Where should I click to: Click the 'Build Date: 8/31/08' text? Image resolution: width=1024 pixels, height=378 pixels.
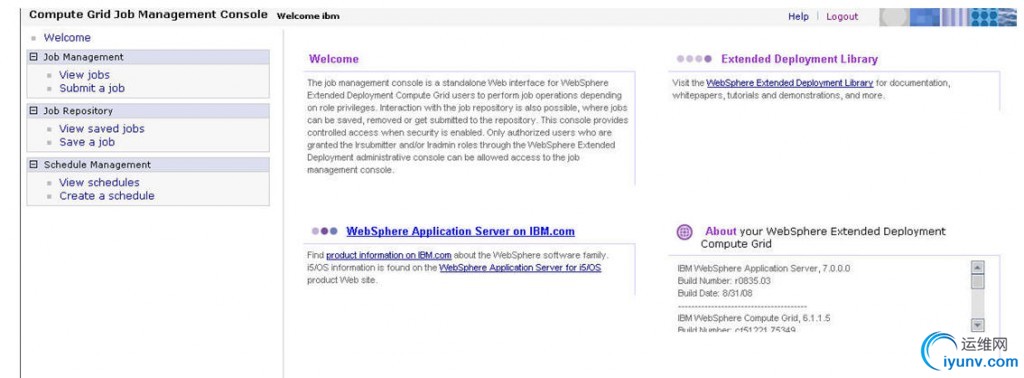(x=715, y=293)
